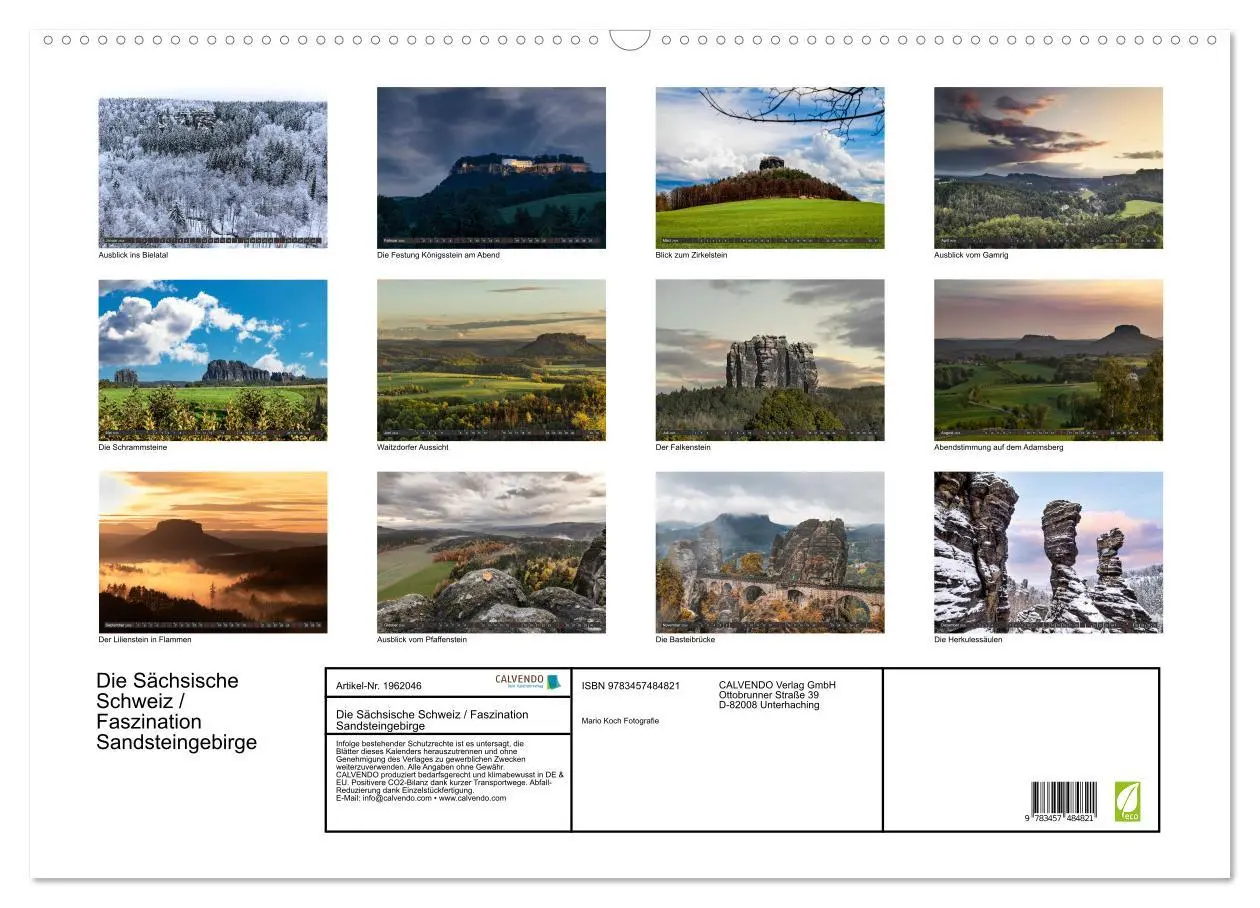Click caption 'Die Herkulessäulen'

click(x=968, y=639)
